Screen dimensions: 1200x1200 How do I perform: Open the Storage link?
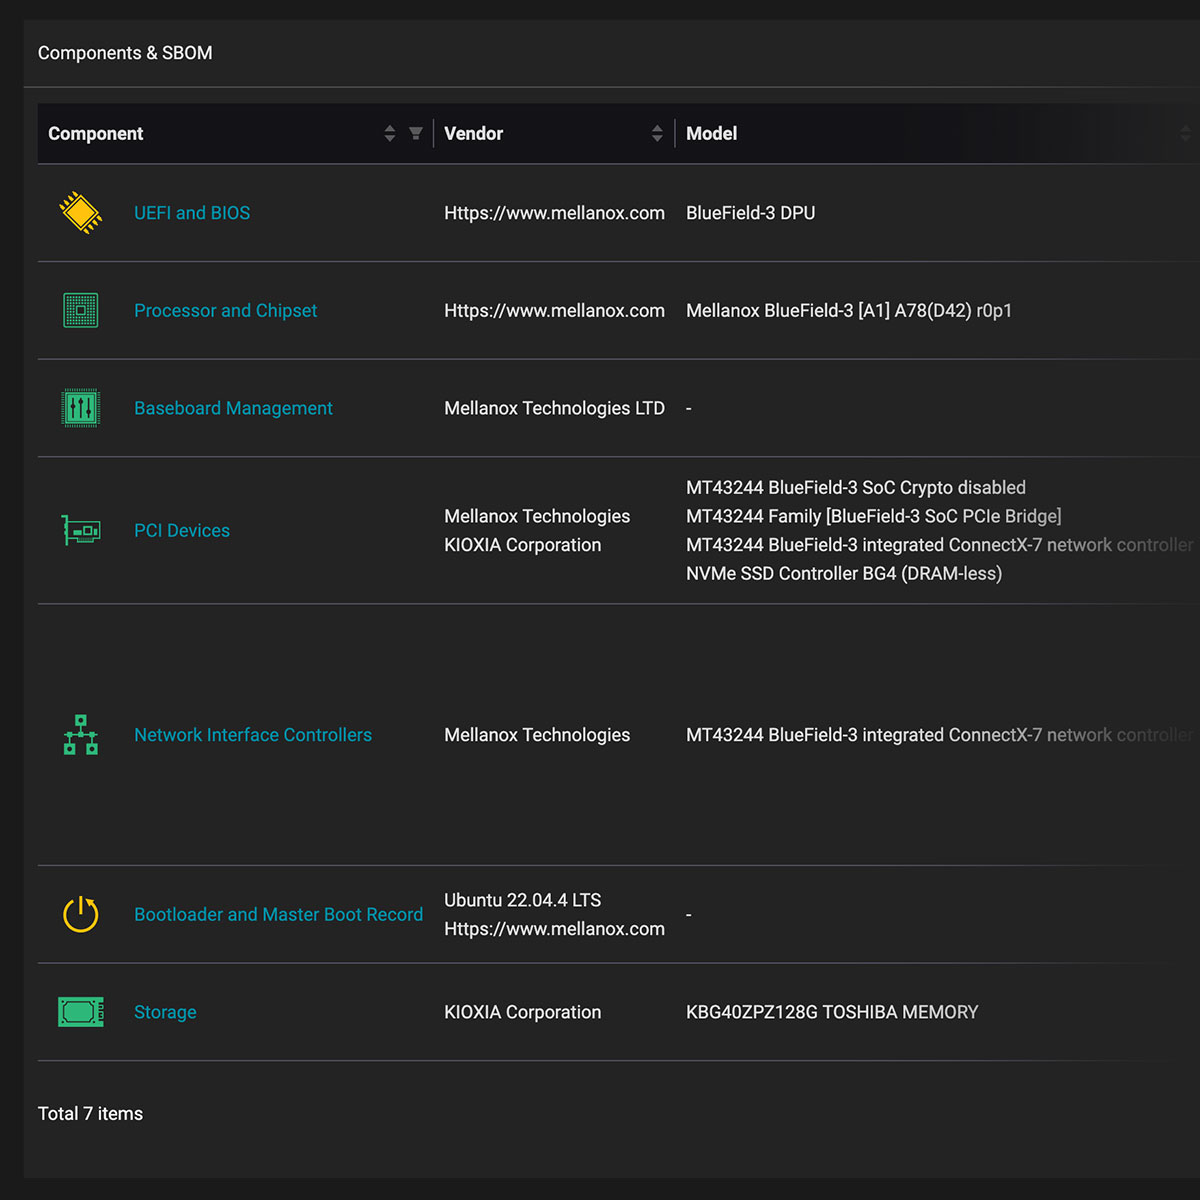165,1012
